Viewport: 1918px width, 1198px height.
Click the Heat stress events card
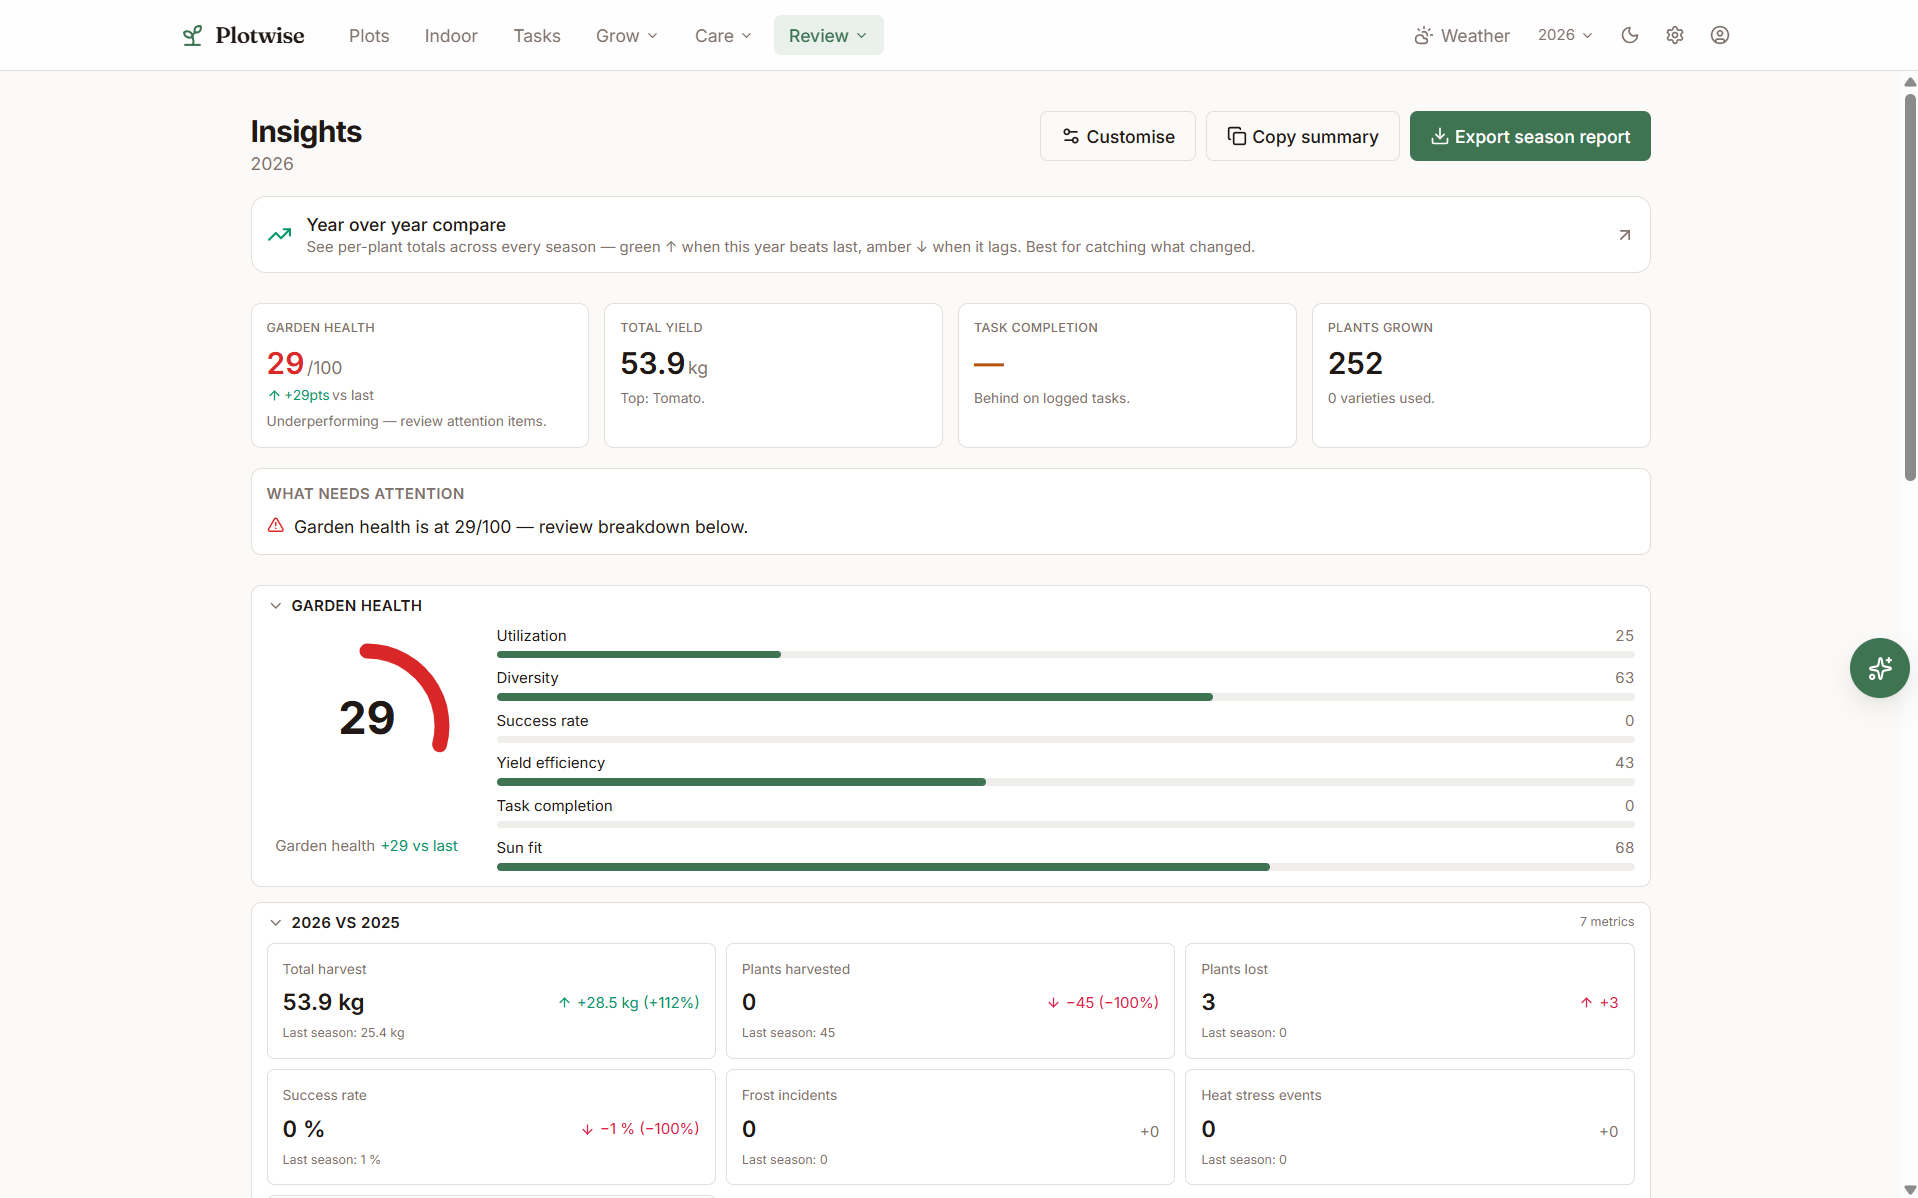[x=1409, y=1127]
